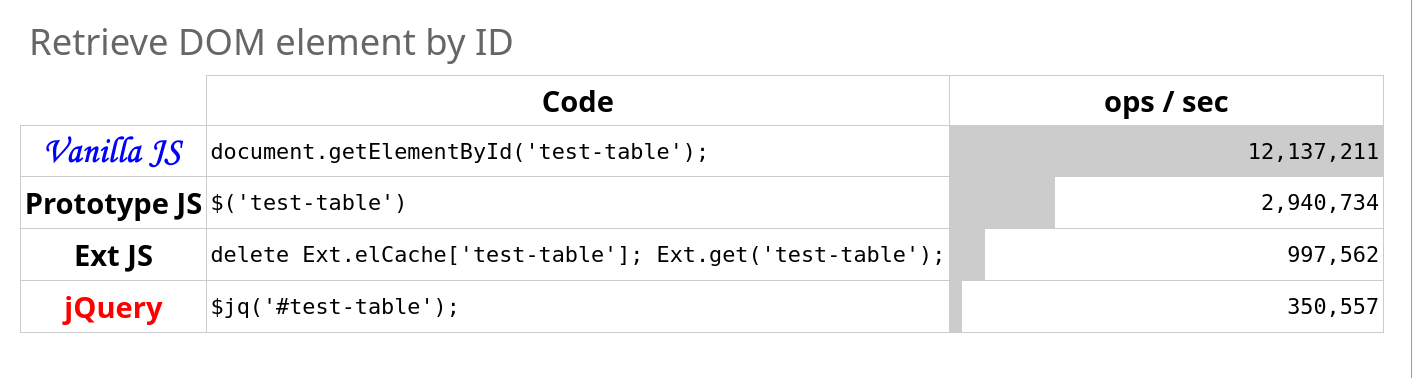Click the red jQuery row label
This screenshot has width=1412, height=378.
114,307
